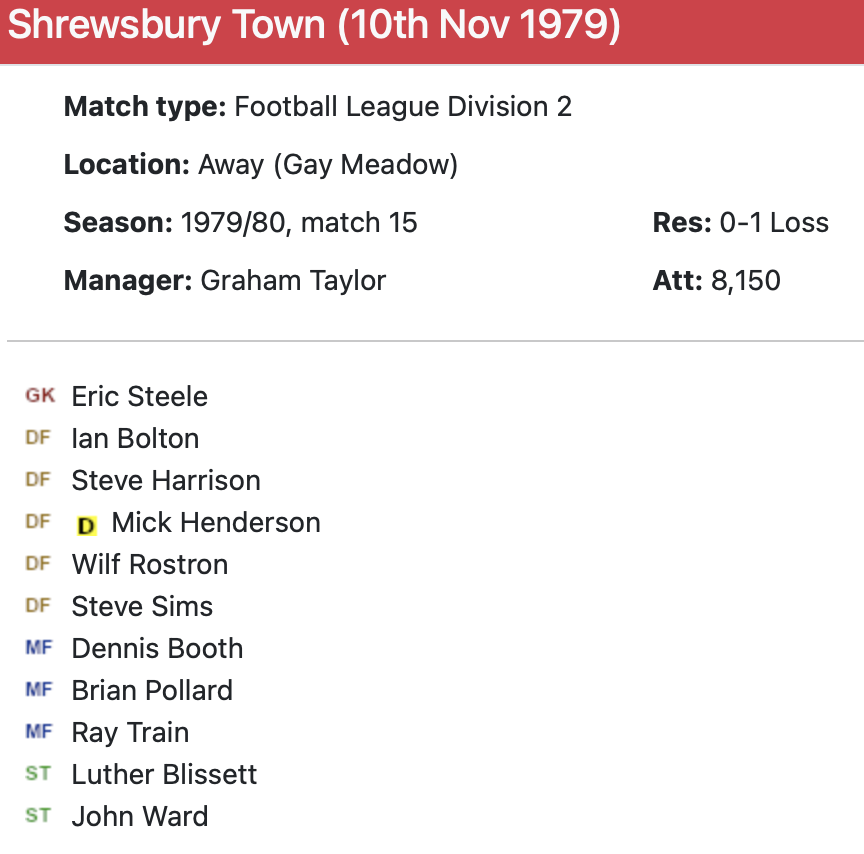
Task: Select player Mick Henderson
Action: point(216,522)
